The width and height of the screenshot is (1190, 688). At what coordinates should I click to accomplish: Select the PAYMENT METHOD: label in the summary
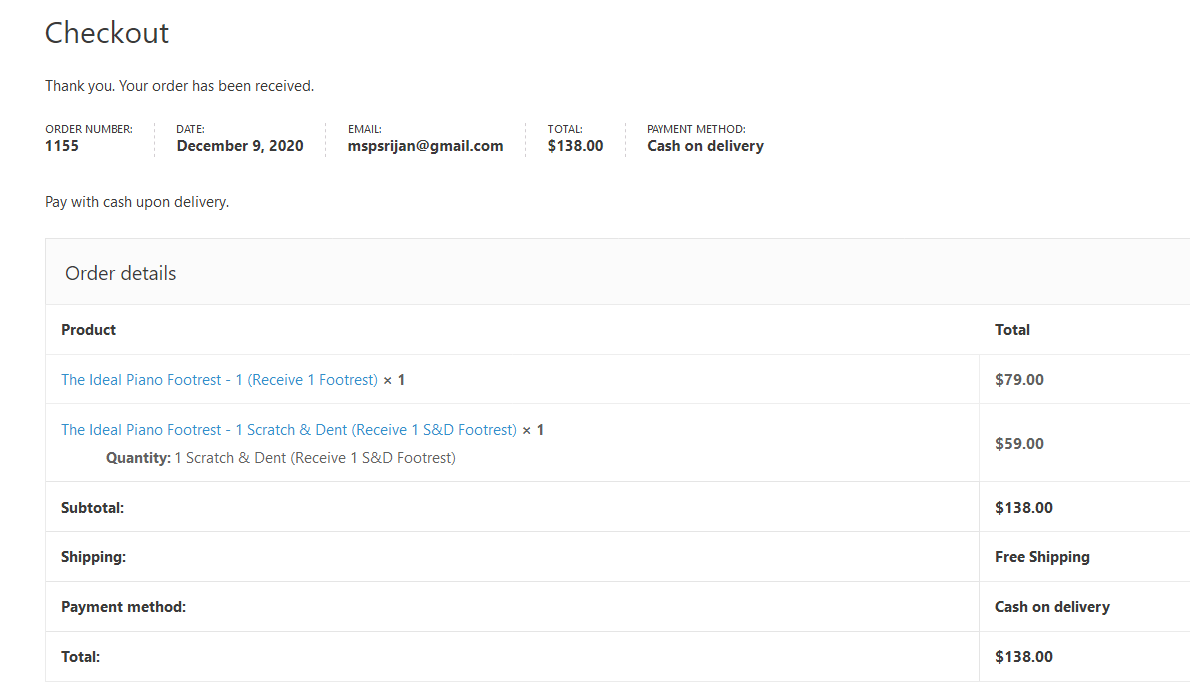[x=696, y=129]
